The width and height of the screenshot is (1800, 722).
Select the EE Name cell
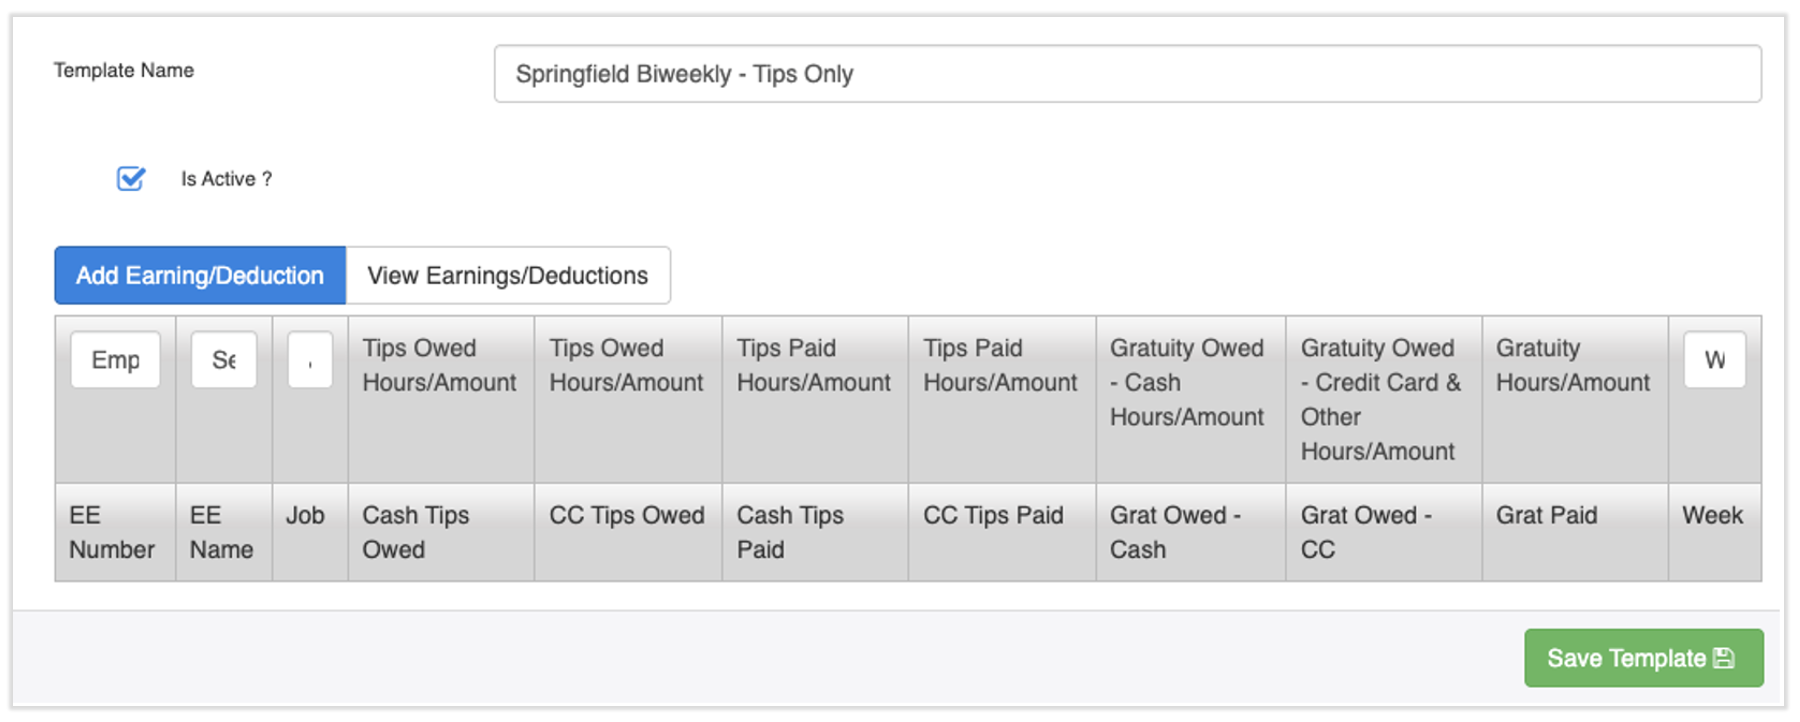pos(223,532)
